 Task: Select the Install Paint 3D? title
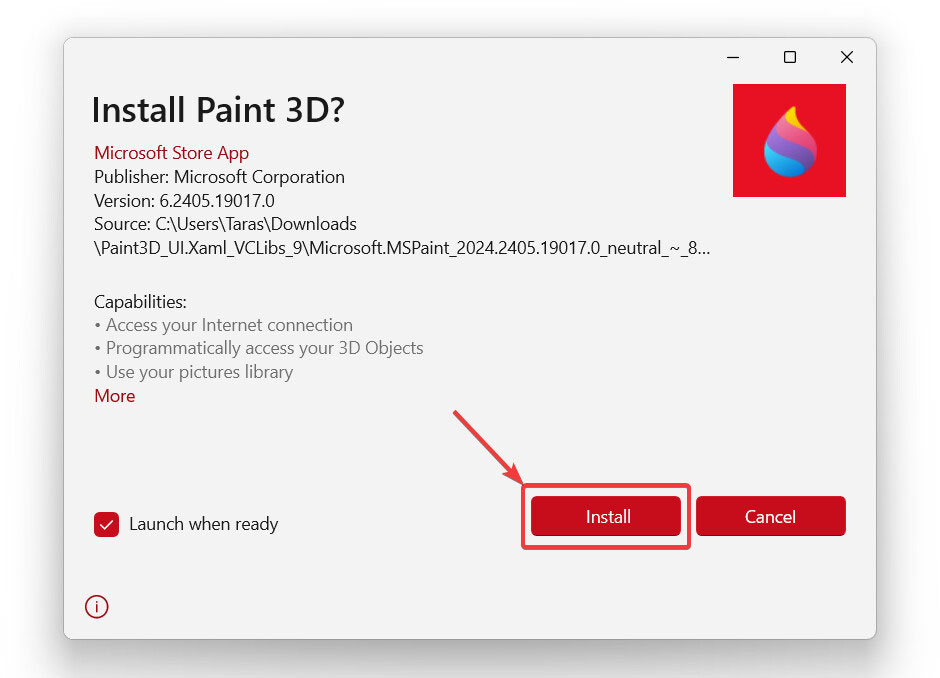pyautogui.click(x=218, y=110)
